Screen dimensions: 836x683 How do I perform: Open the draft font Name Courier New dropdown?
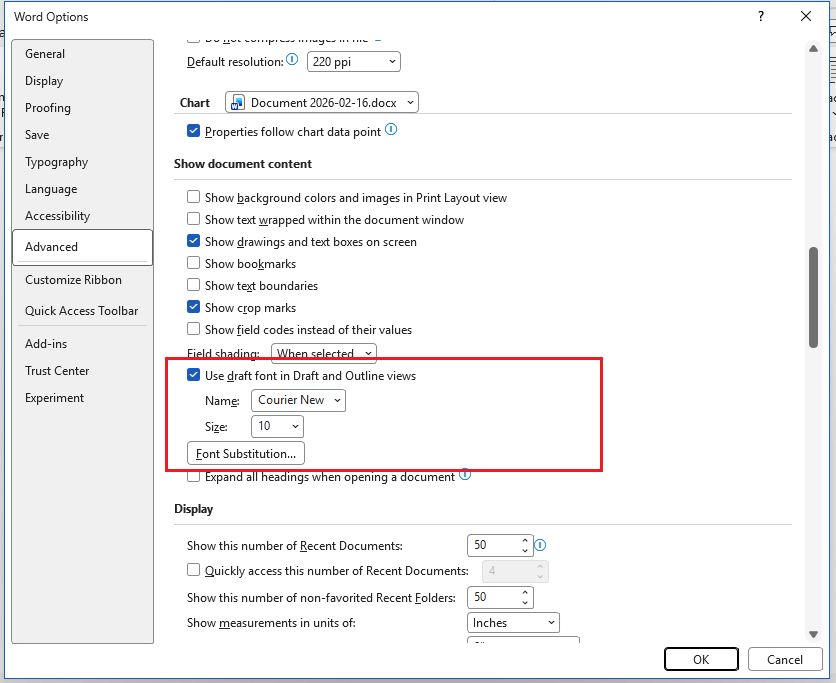click(x=299, y=400)
